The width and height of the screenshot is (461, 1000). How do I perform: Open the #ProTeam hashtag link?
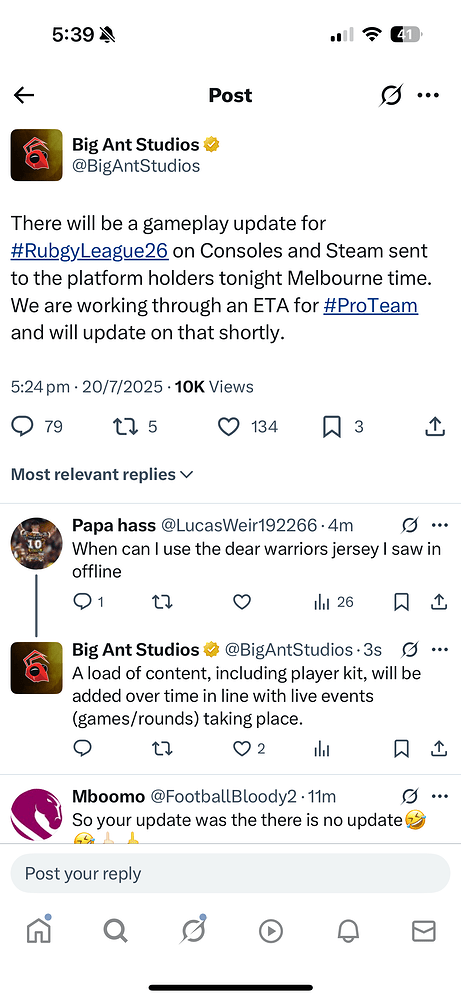[x=370, y=305]
